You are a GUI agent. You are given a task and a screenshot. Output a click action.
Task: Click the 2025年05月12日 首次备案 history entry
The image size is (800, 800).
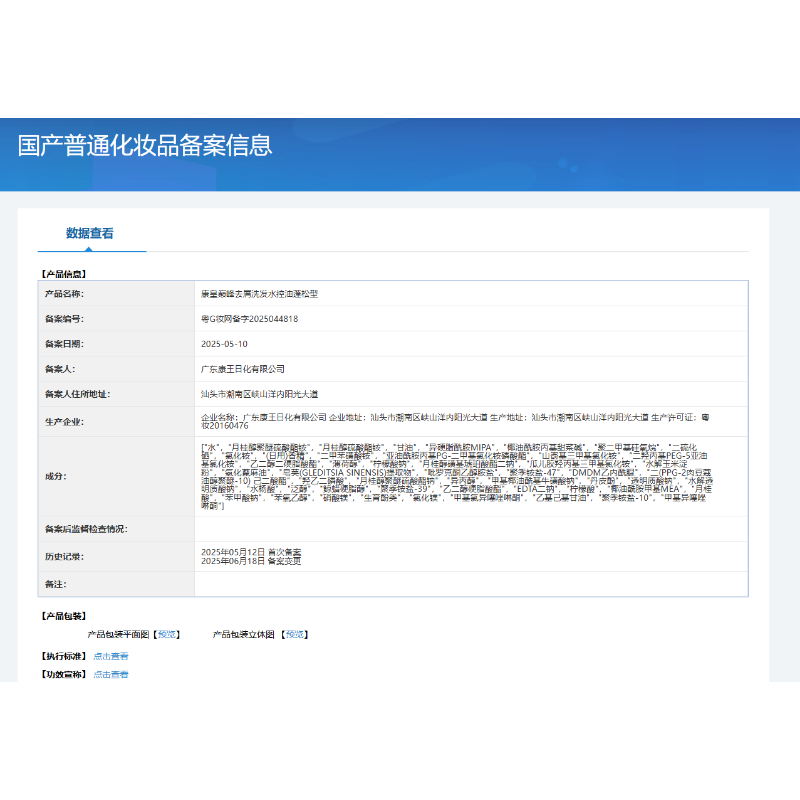251,552
